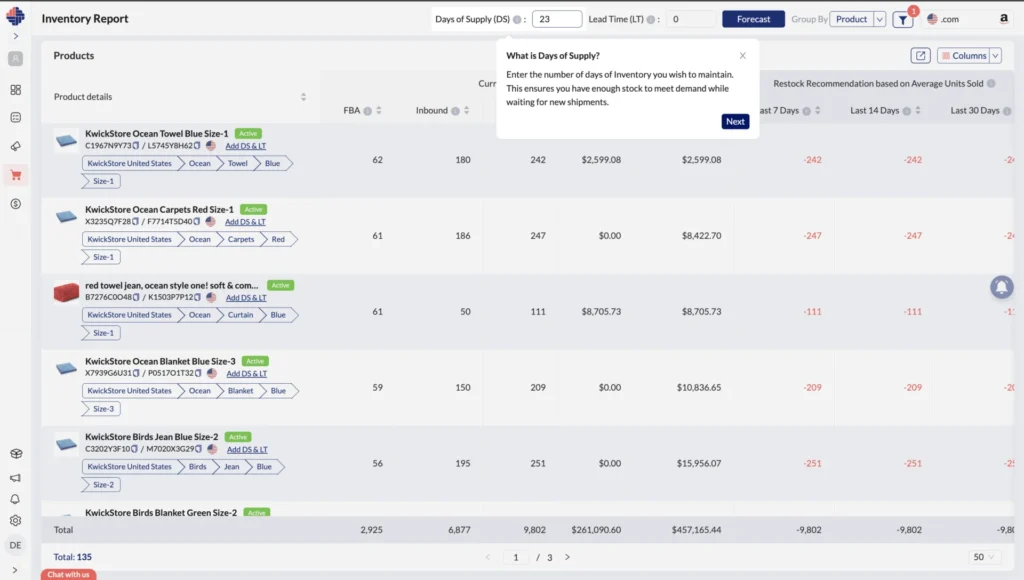Image resolution: width=1024 pixels, height=580 pixels.
Task: Click the Towel tag in first product
Action: (x=237, y=163)
